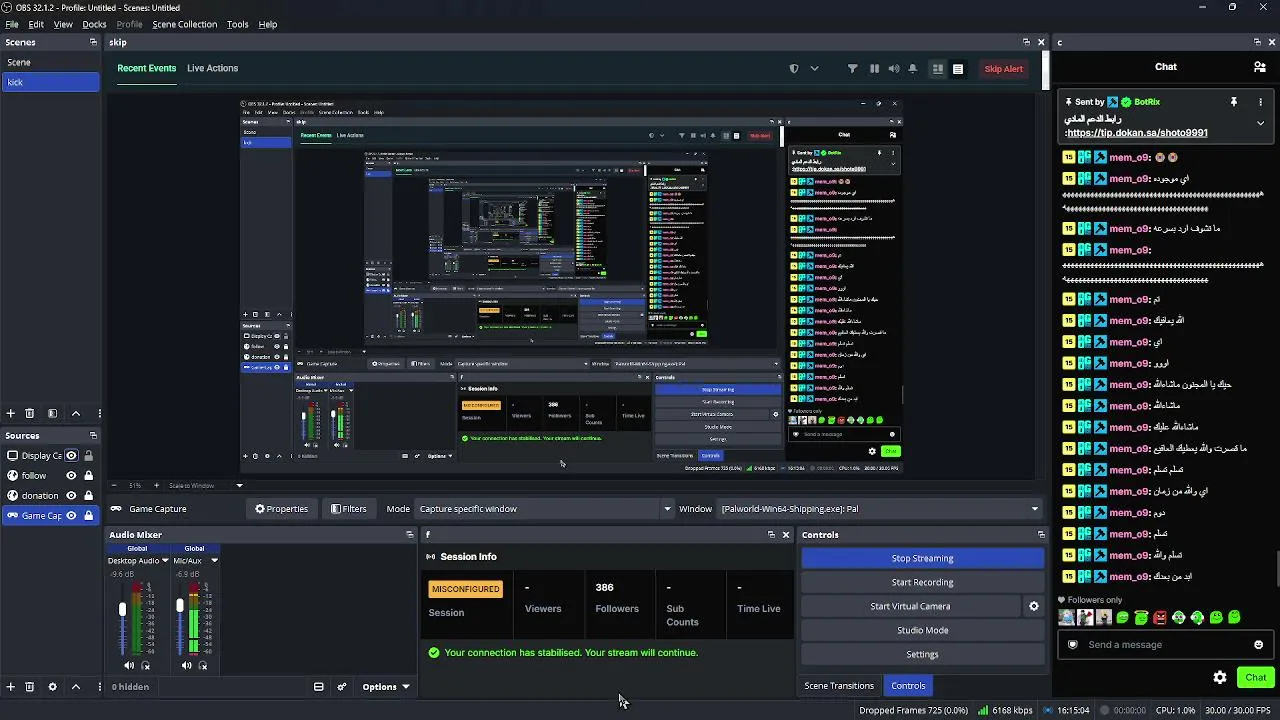The width and height of the screenshot is (1280, 720).
Task: Open chat settings gear icon
Action: (1220, 677)
